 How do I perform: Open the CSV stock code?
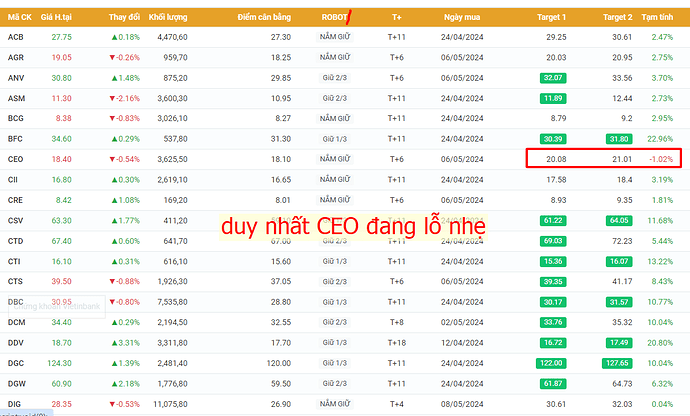click(x=15, y=221)
